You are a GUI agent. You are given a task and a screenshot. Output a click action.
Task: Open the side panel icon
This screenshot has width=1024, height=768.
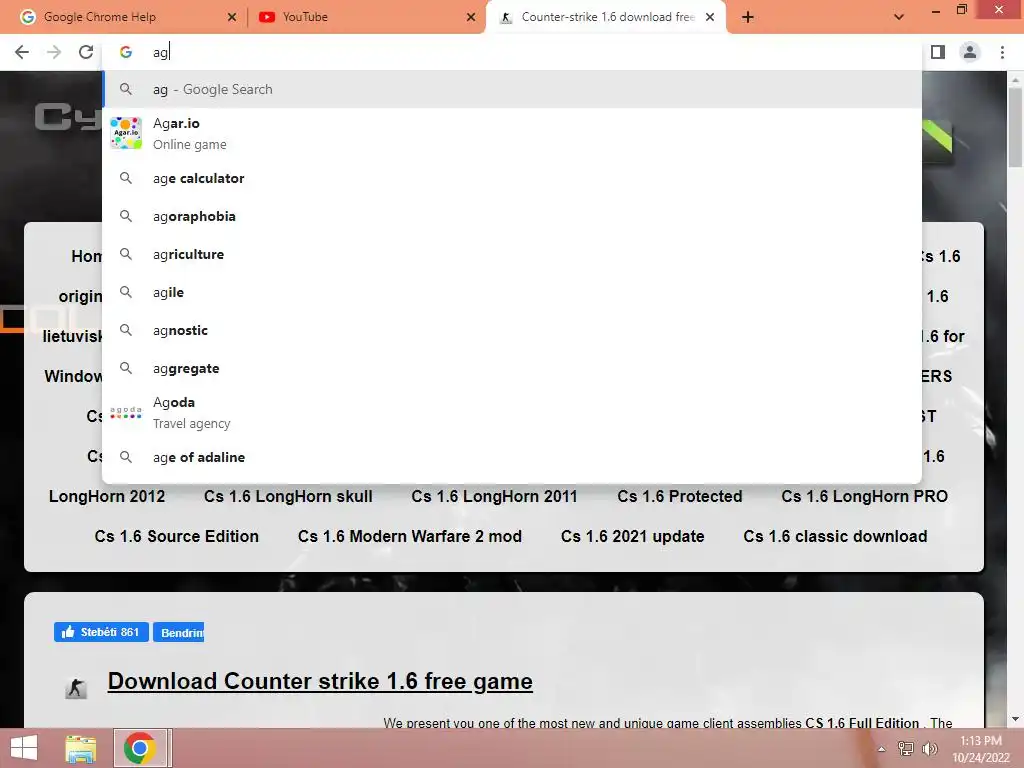[x=938, y=52]
